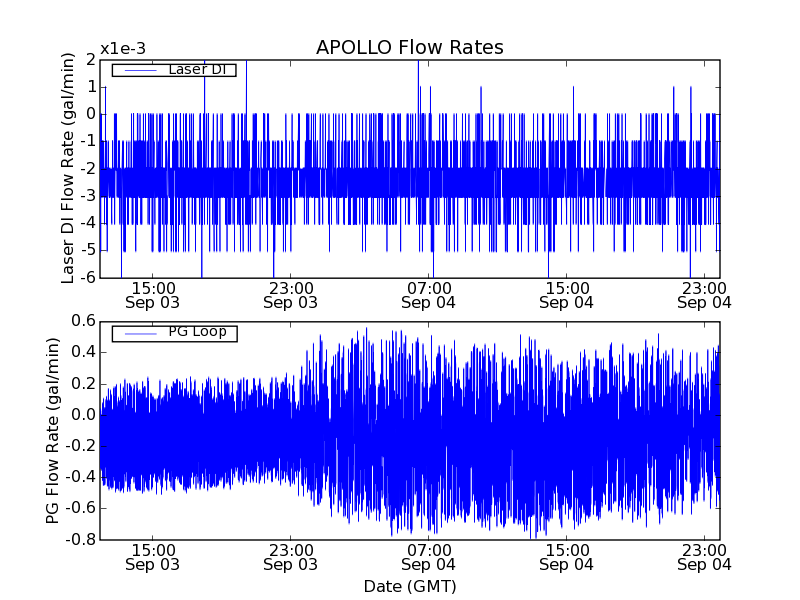Click the "-0.2" tick on PG flow y-axis

81,446
